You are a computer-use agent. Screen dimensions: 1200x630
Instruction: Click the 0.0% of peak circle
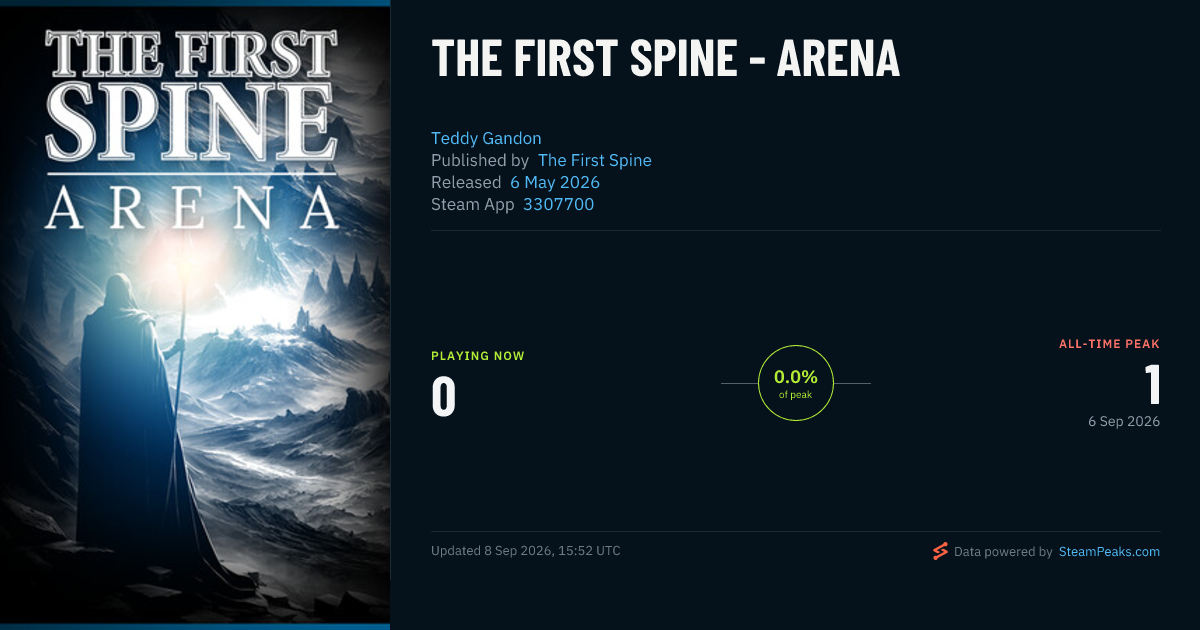pyautogui.click(x=796, y=383)
